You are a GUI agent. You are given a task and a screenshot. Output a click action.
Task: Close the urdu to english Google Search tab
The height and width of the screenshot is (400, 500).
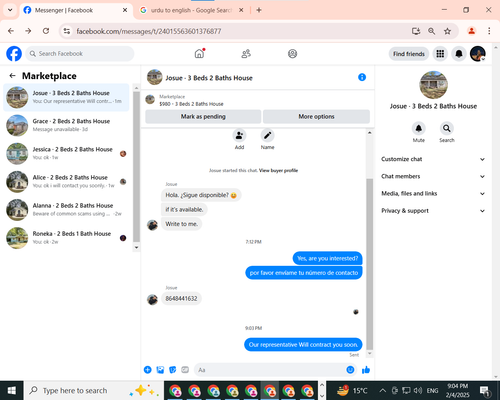pyautogui.click(x=241, y=10)
